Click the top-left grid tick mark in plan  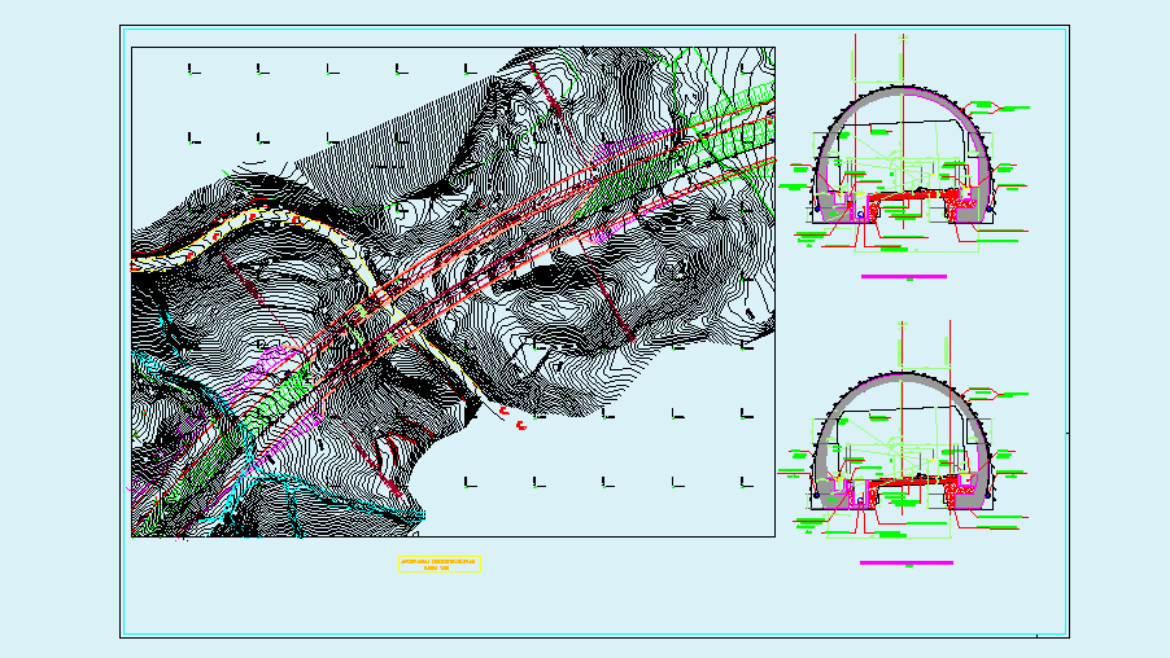pos(192,70)
